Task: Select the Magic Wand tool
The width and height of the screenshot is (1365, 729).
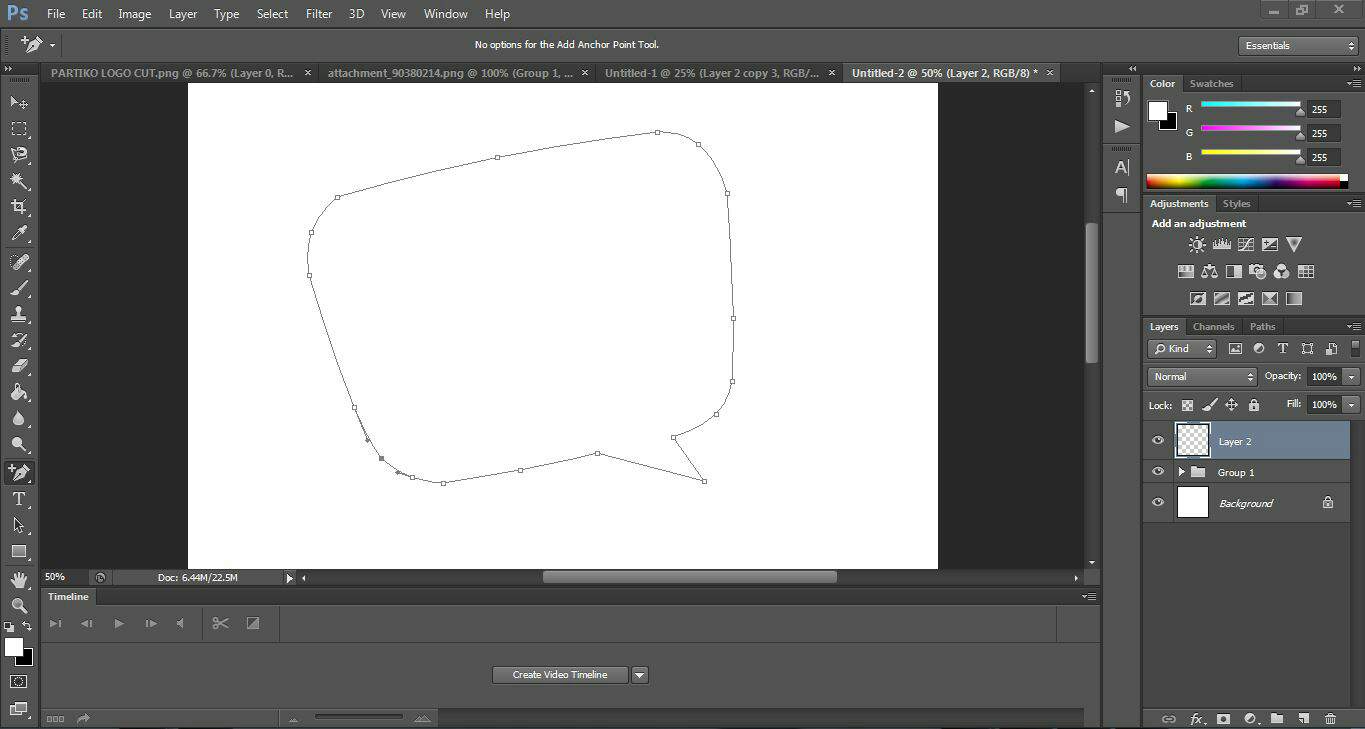Action: coord(19,181)
